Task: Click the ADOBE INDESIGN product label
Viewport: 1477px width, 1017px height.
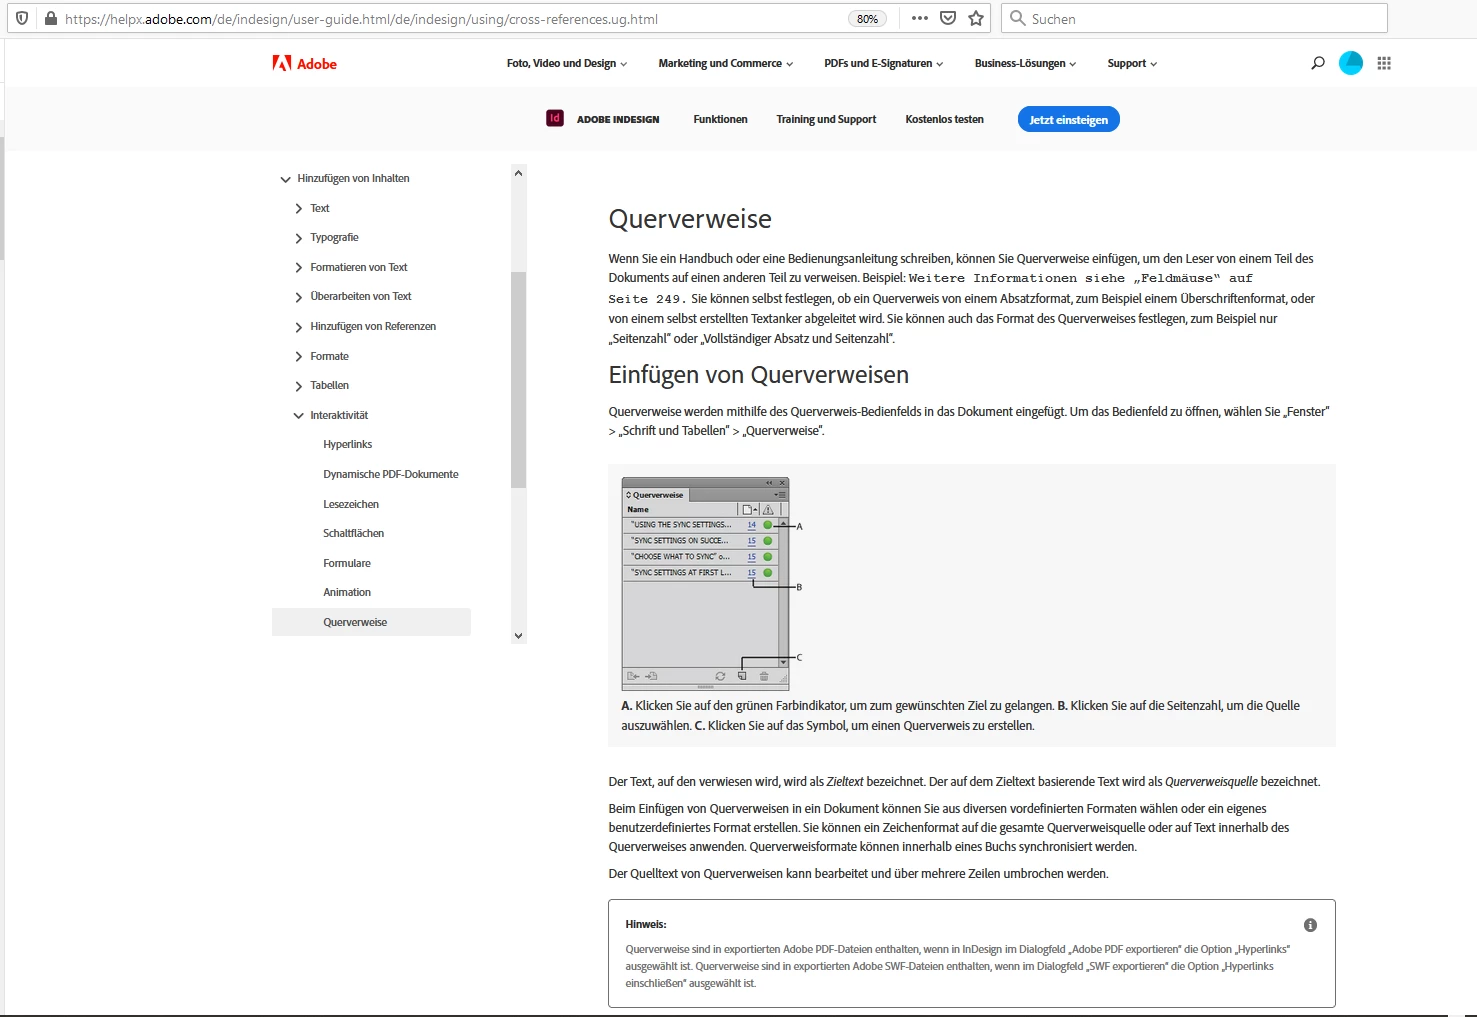Action: [x=618, y=119]
